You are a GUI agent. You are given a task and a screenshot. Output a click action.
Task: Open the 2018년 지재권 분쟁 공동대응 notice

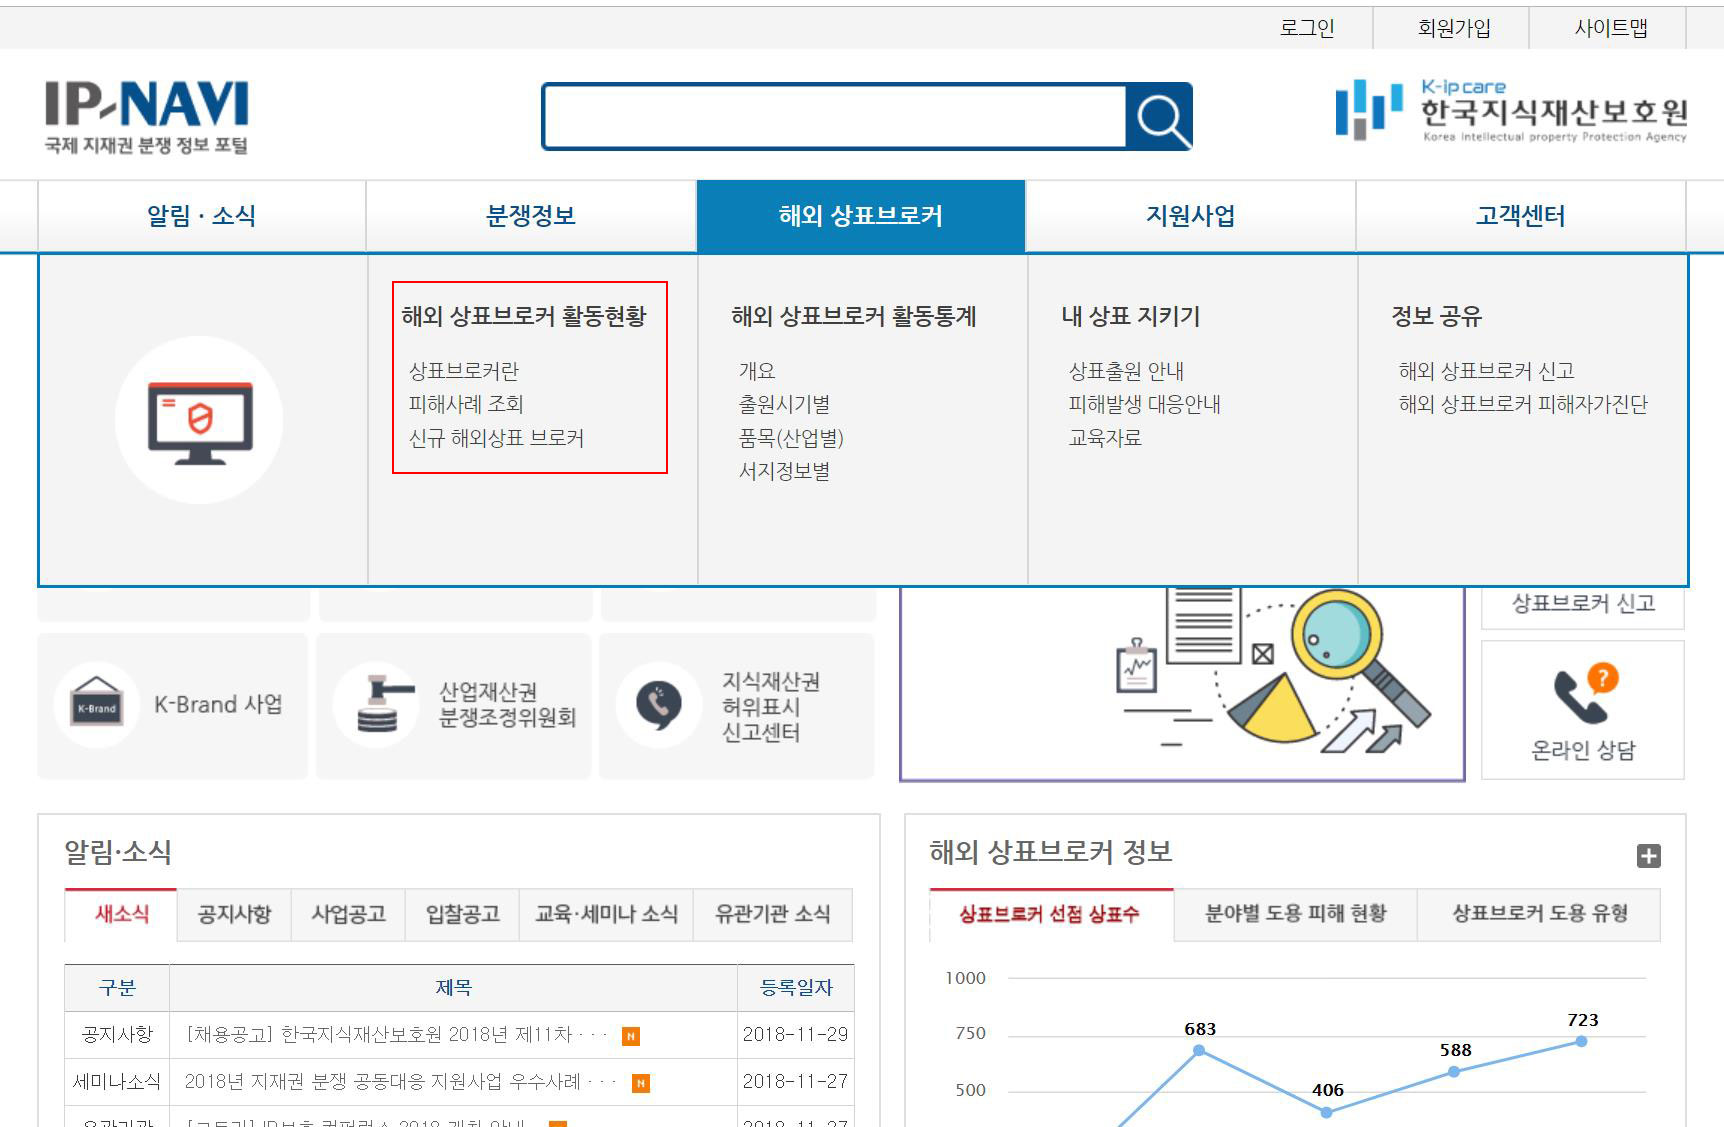tap(400, 1082)
